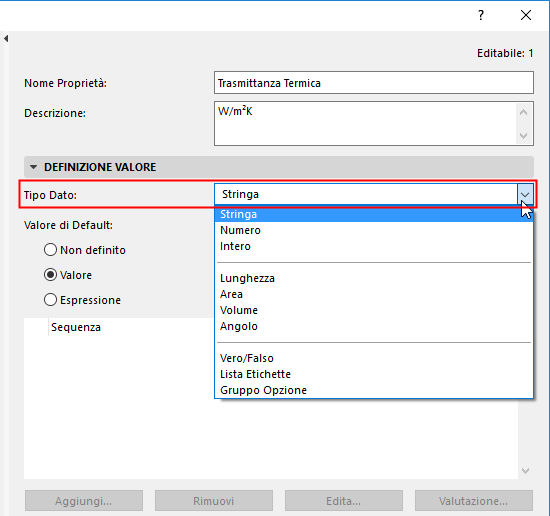Select the Non definito radio button
Screen dimensions: 550x516
click(50, 250)
